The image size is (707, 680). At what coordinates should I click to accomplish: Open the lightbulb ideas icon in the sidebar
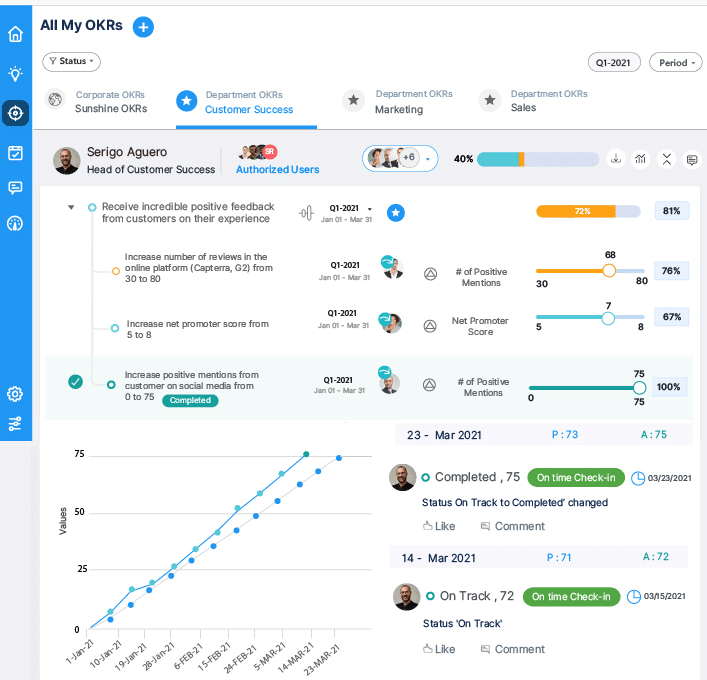click(15, 74)
